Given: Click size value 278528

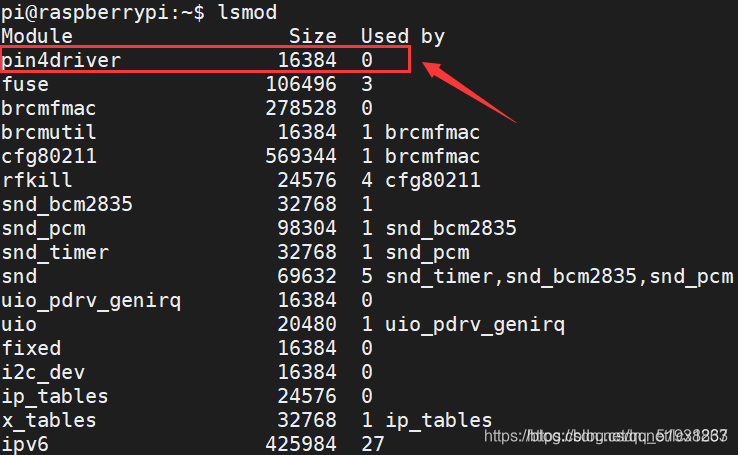Looking at the screenshot, I should point(301,109).
